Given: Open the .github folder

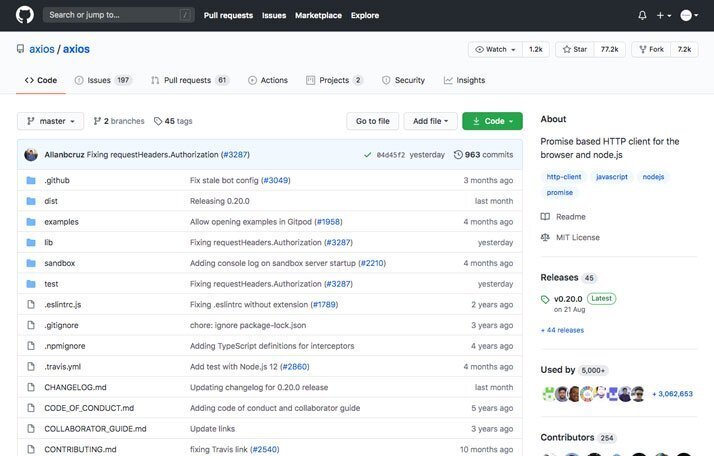Looking at the screenshot, I should pos(57,180).
